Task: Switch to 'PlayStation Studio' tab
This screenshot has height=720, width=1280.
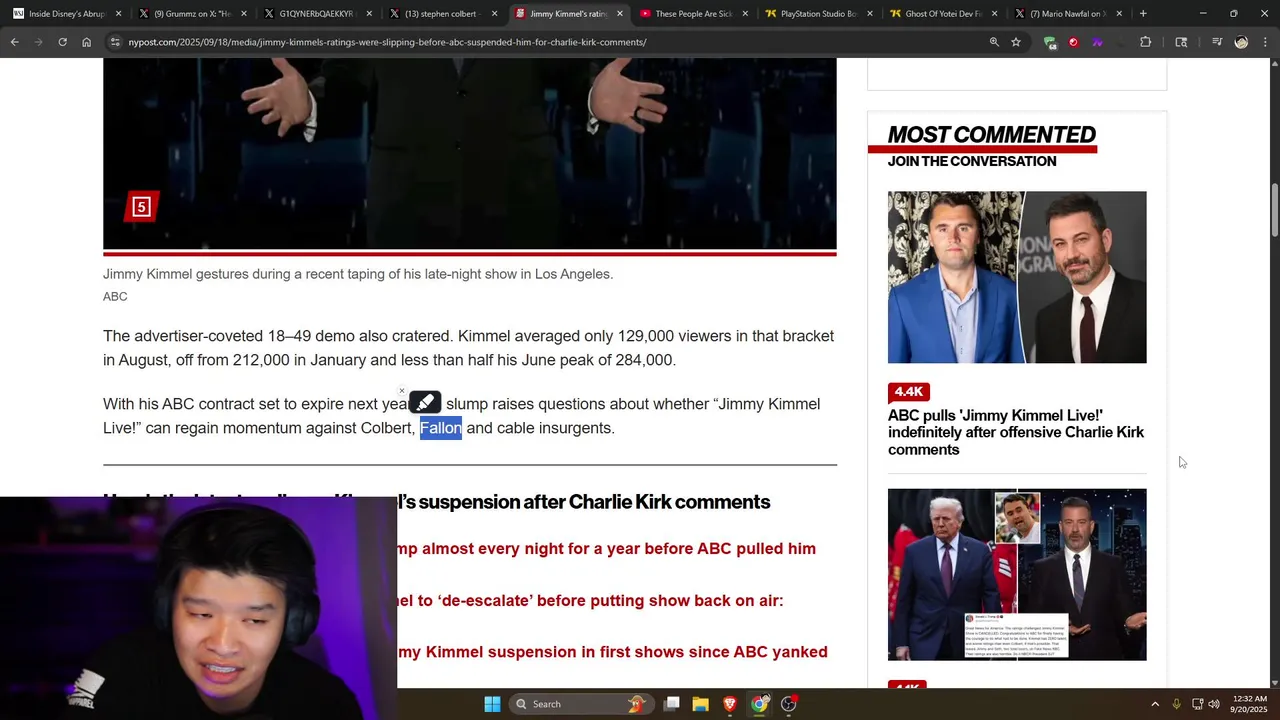Action: pyautogui.click(x=817, y=14)
